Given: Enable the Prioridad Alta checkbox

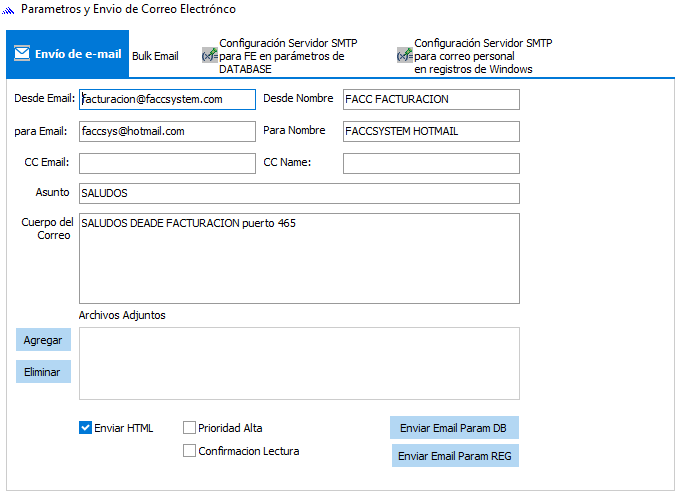Looking at the screenshot, I should click(190, 428).
